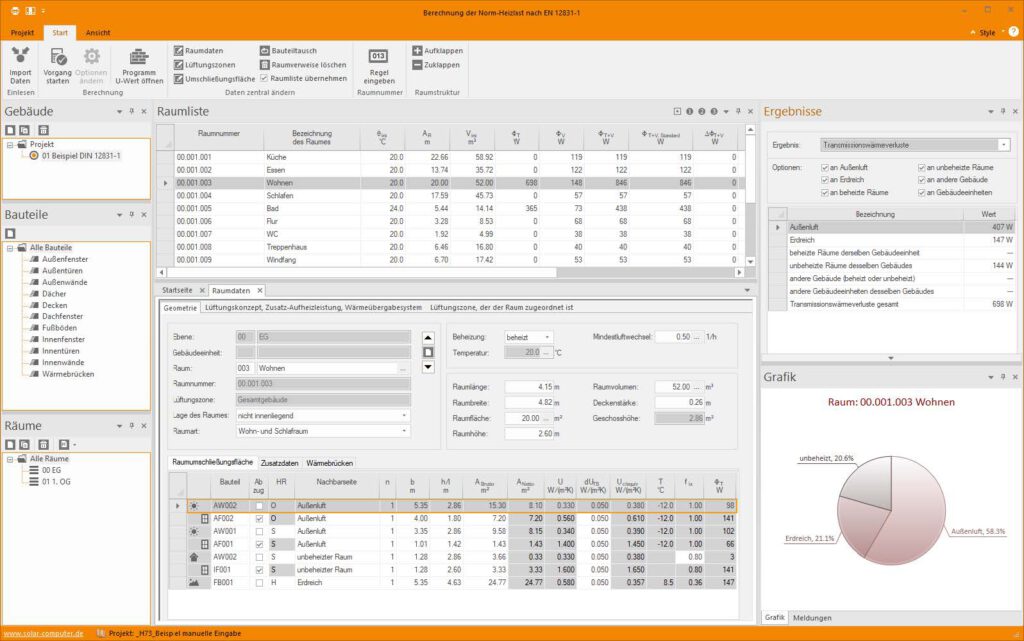Open the Wärmebrücken sub-tab
The width and height of the screenshot is (1024, 641).
tap(330, 463)
